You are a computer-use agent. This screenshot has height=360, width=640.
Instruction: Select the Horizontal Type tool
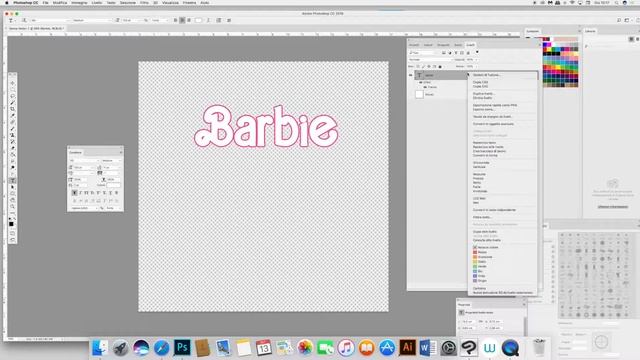[13, 180]
